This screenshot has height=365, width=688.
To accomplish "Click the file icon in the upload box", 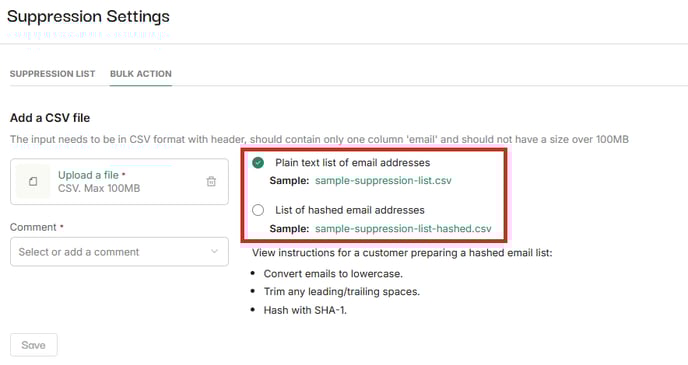I will tap(33, 182).
